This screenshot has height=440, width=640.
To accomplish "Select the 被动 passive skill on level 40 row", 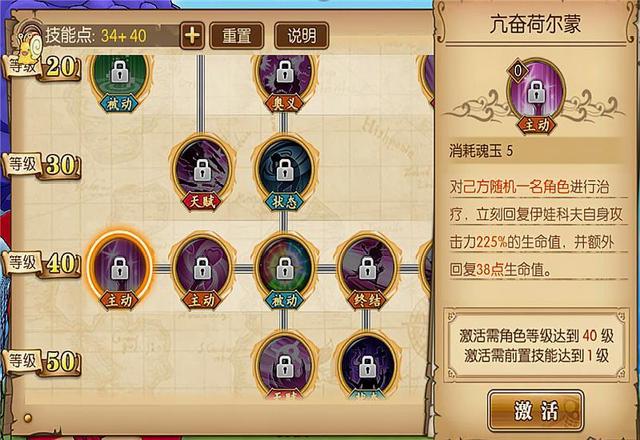I will 284,269.
